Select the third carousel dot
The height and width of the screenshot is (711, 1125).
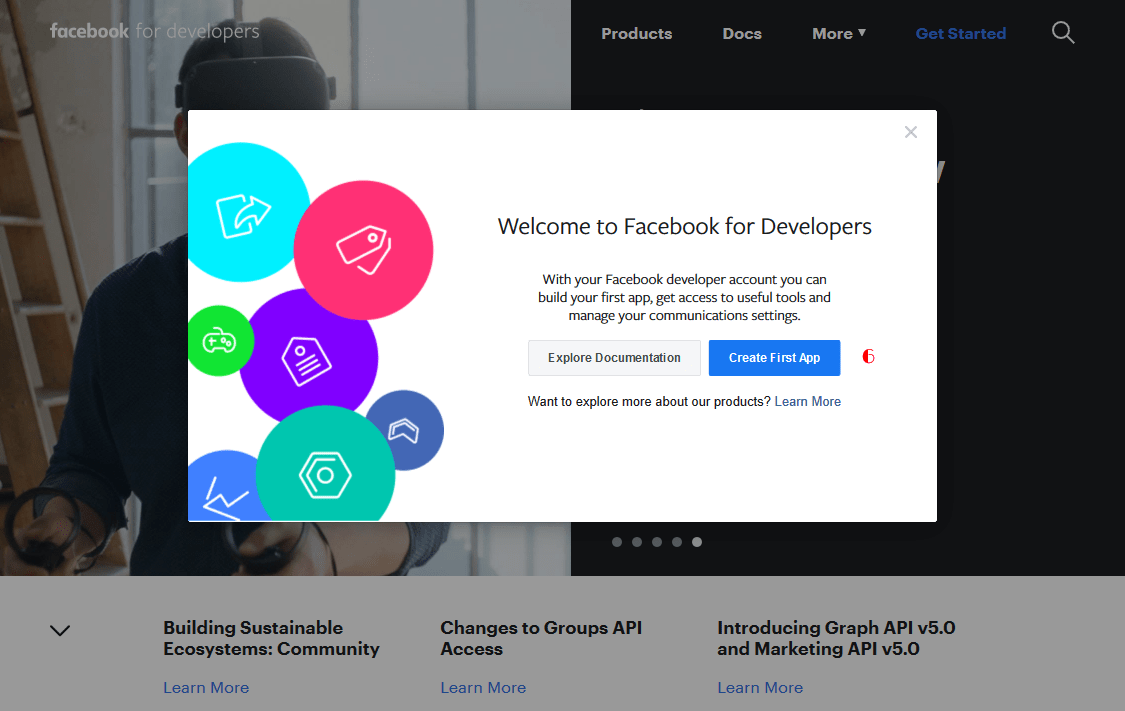click(657, 542)
